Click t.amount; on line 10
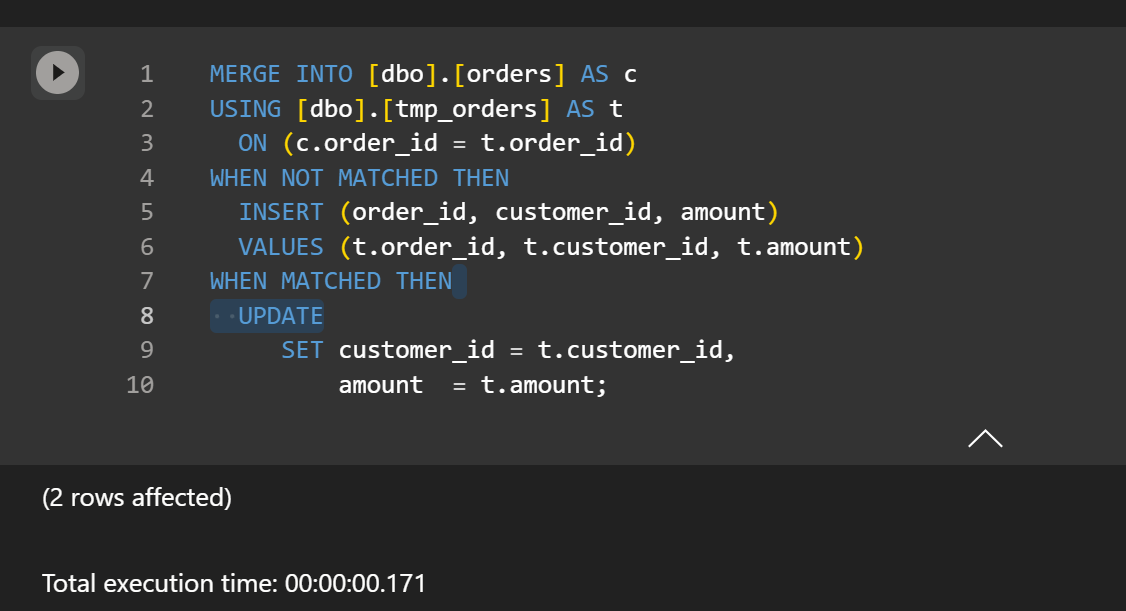 pos(544,384)
